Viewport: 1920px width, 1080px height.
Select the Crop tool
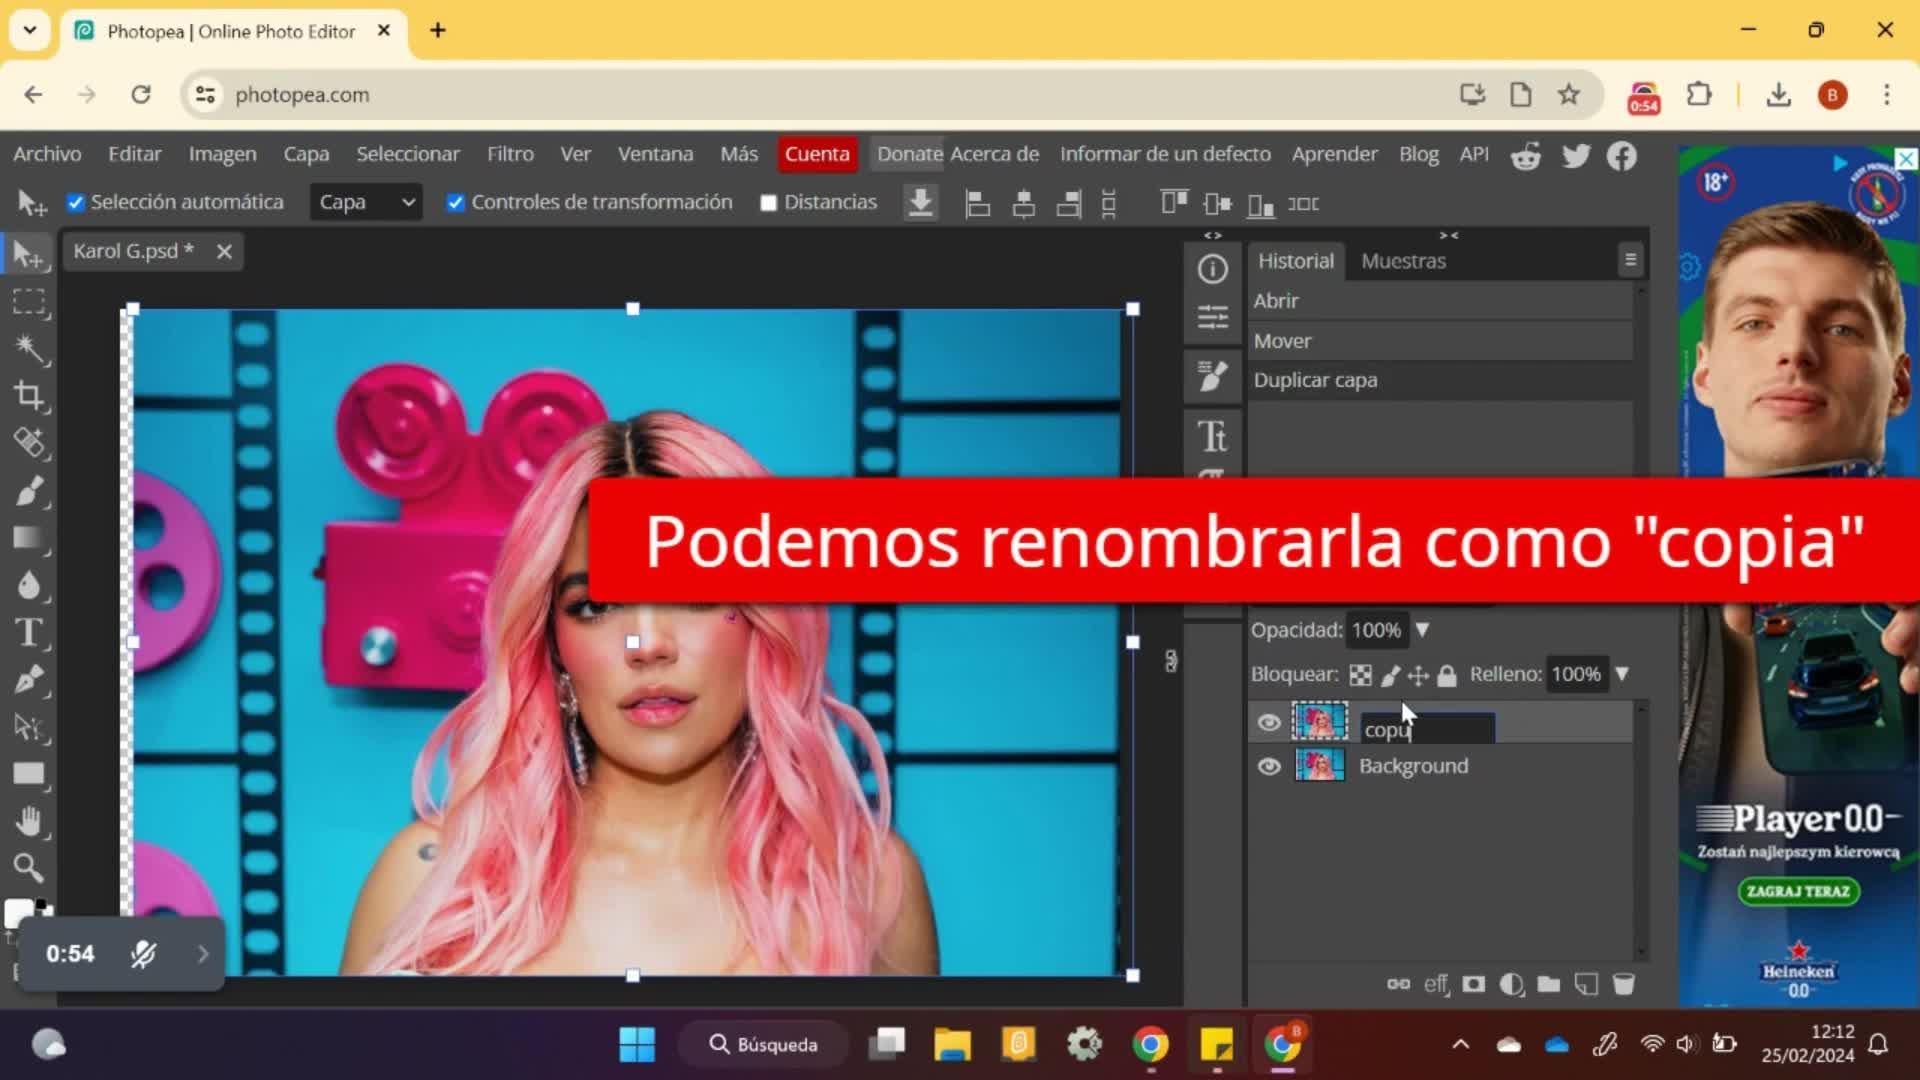[29, 396]
